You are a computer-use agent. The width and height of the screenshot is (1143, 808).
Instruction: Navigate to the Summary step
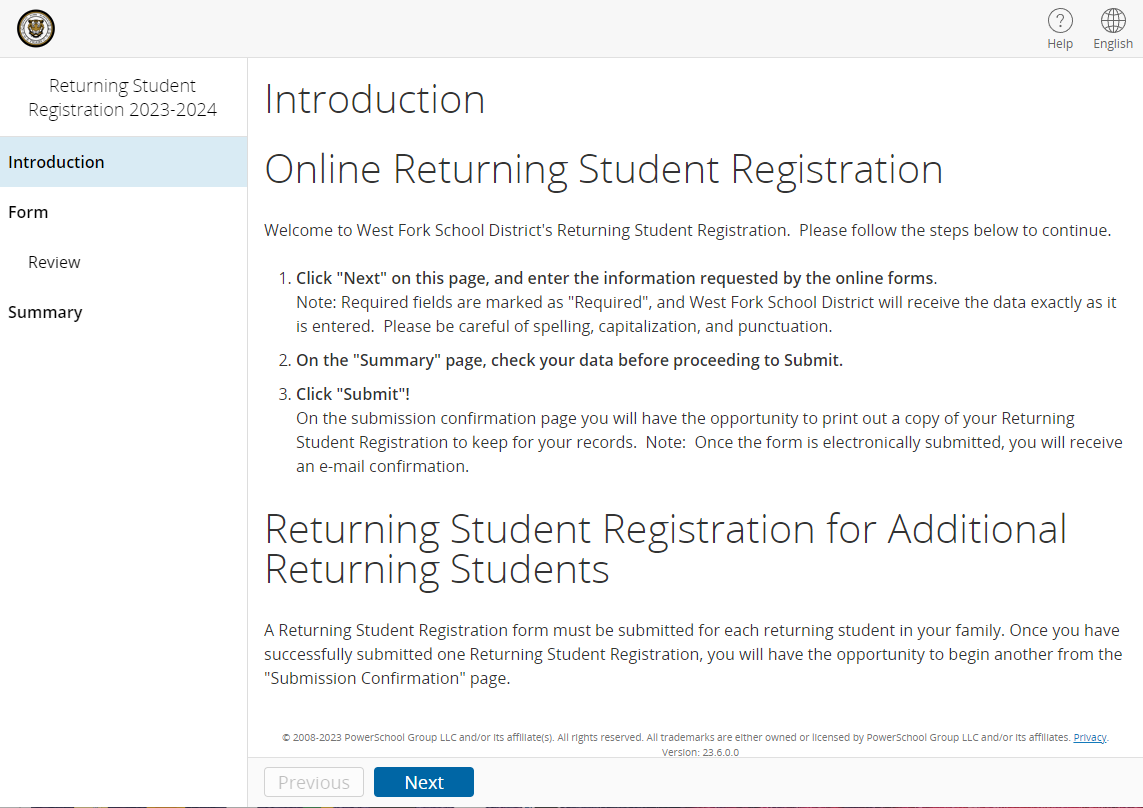(x=124, y=312)
